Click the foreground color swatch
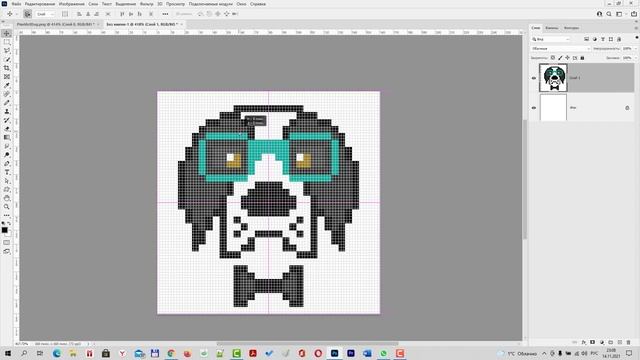 click(4, 231)
